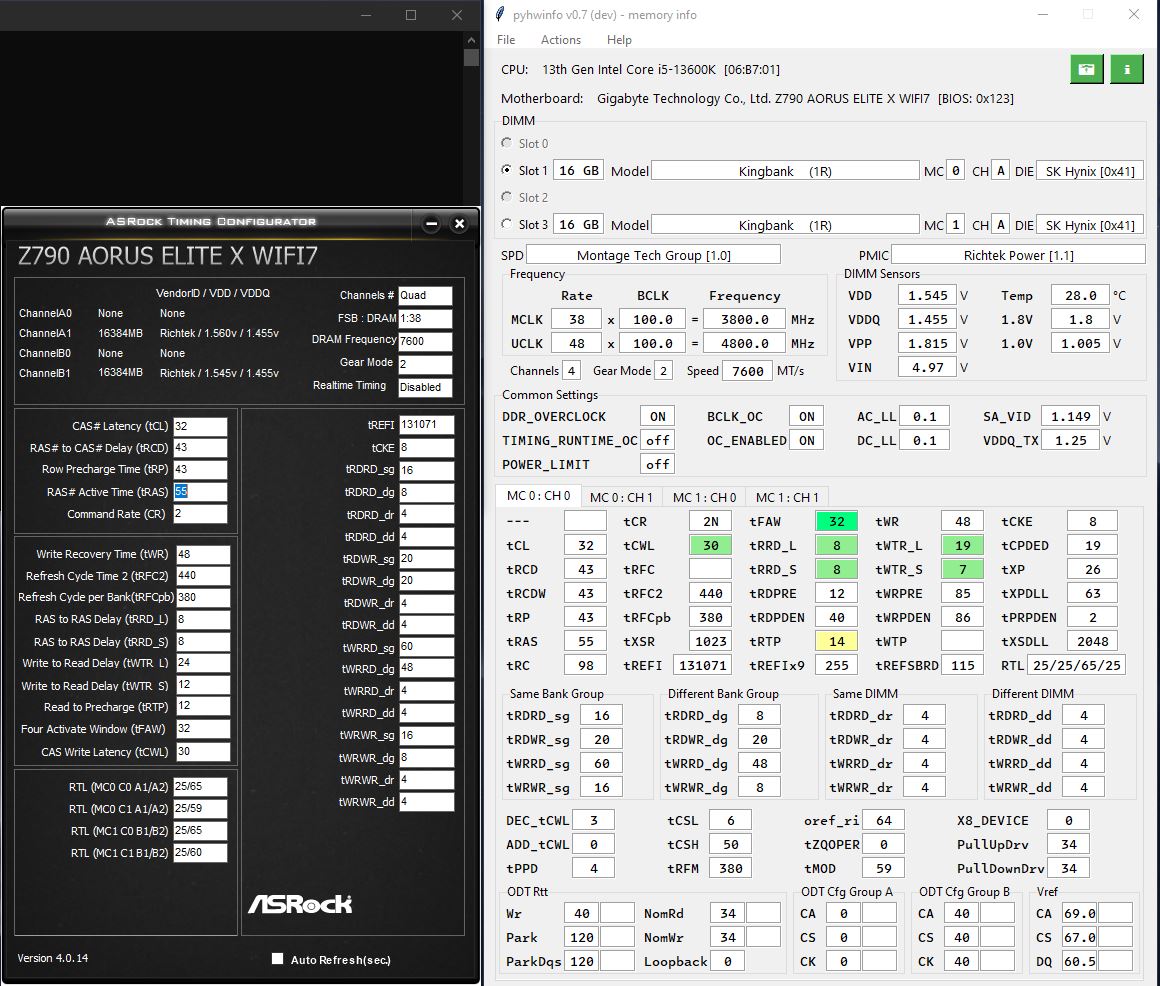
Task: Switch to the MC 0: CH 0 tab
Action: (538, 496)
